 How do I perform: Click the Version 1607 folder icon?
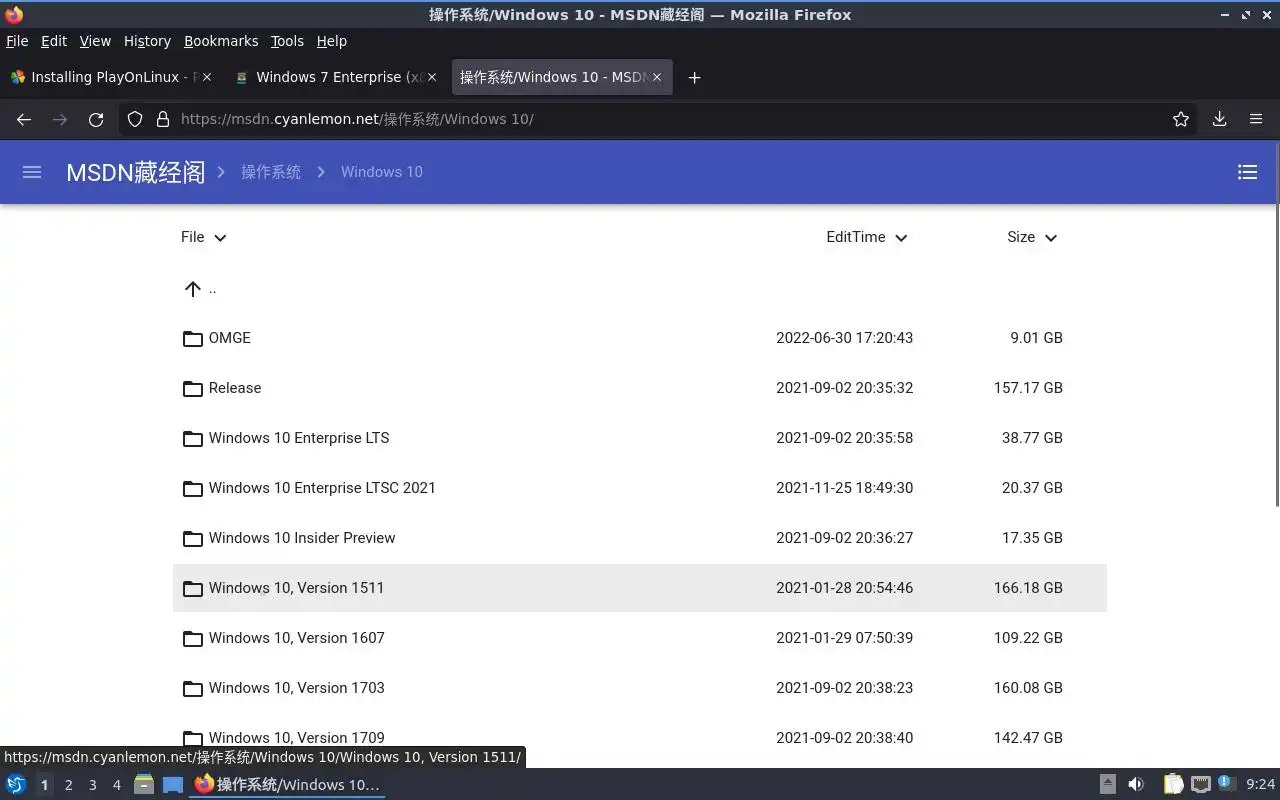[193, 638]
